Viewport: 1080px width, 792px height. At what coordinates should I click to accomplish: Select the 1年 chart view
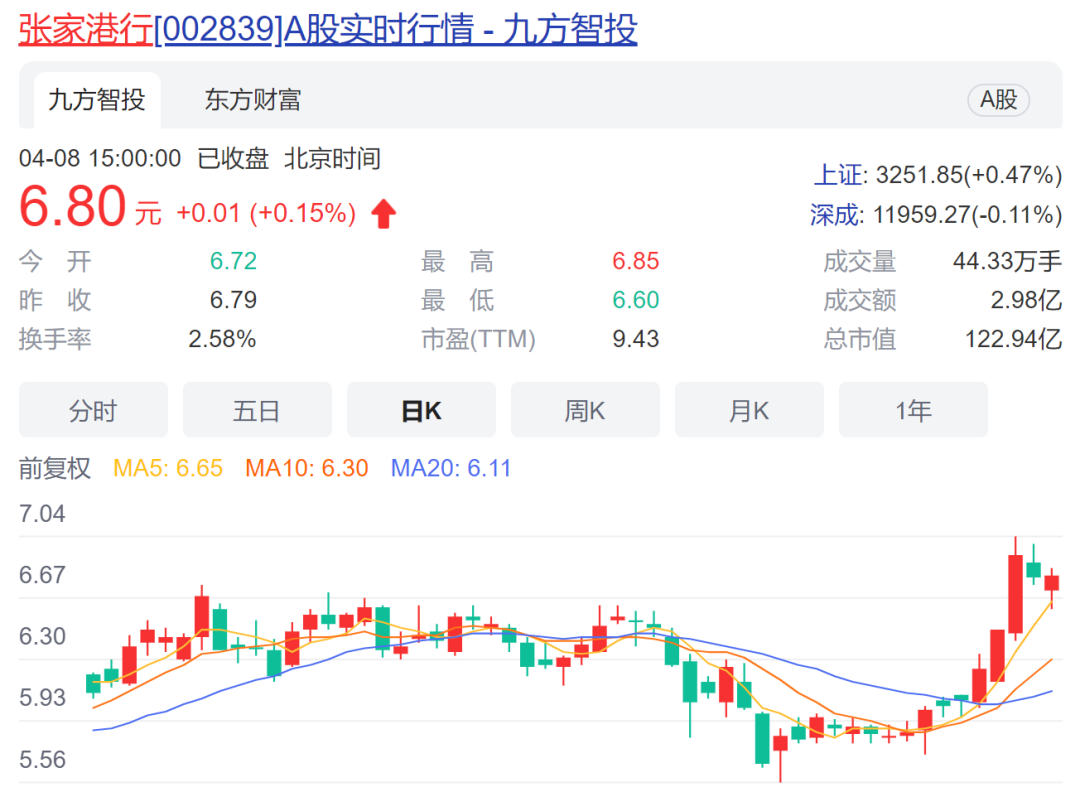coord(913,410)
